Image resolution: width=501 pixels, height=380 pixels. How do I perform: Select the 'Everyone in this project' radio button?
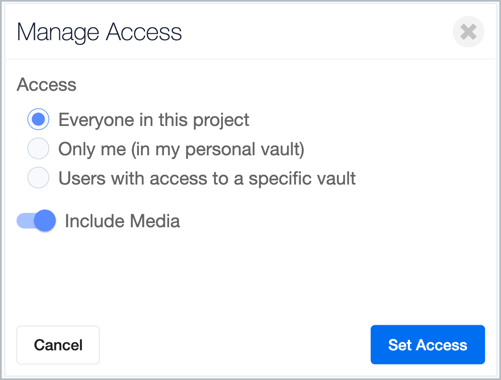point(38,119)
